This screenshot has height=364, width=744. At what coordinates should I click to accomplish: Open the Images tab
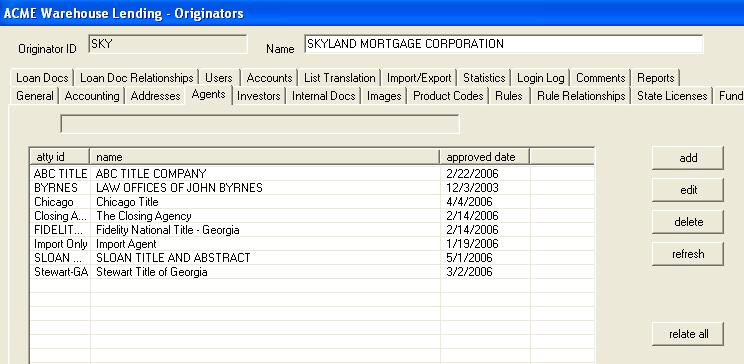pos(384,96)
